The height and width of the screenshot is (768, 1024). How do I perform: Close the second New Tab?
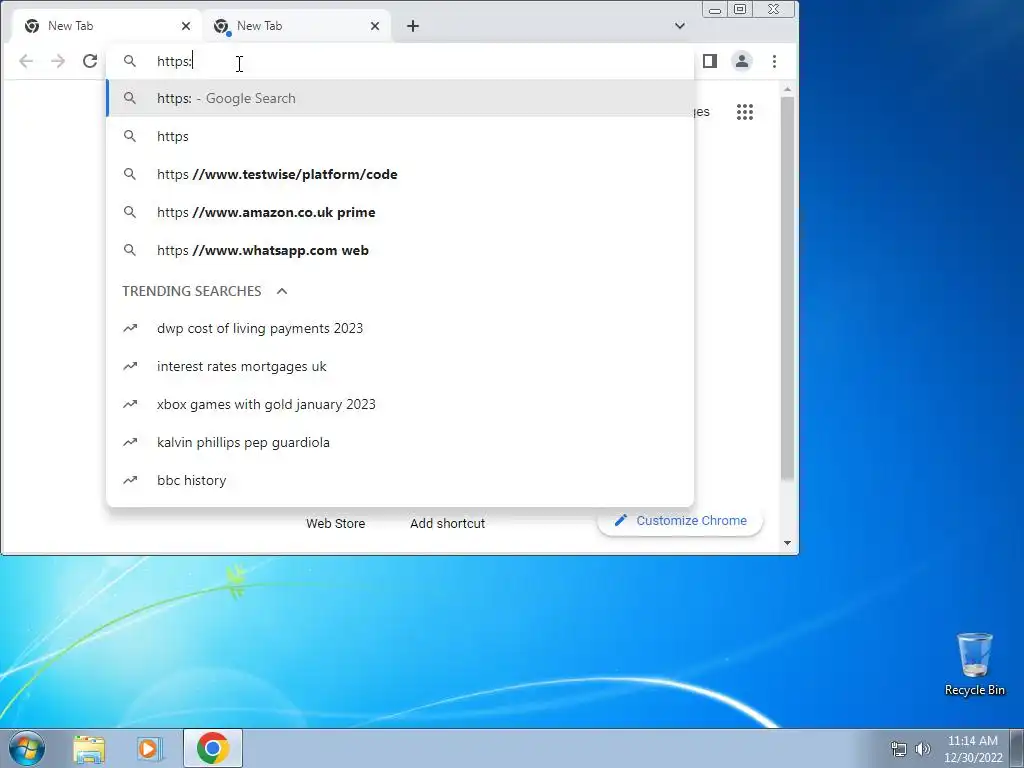pyautogui.click(x=375, y=26)
